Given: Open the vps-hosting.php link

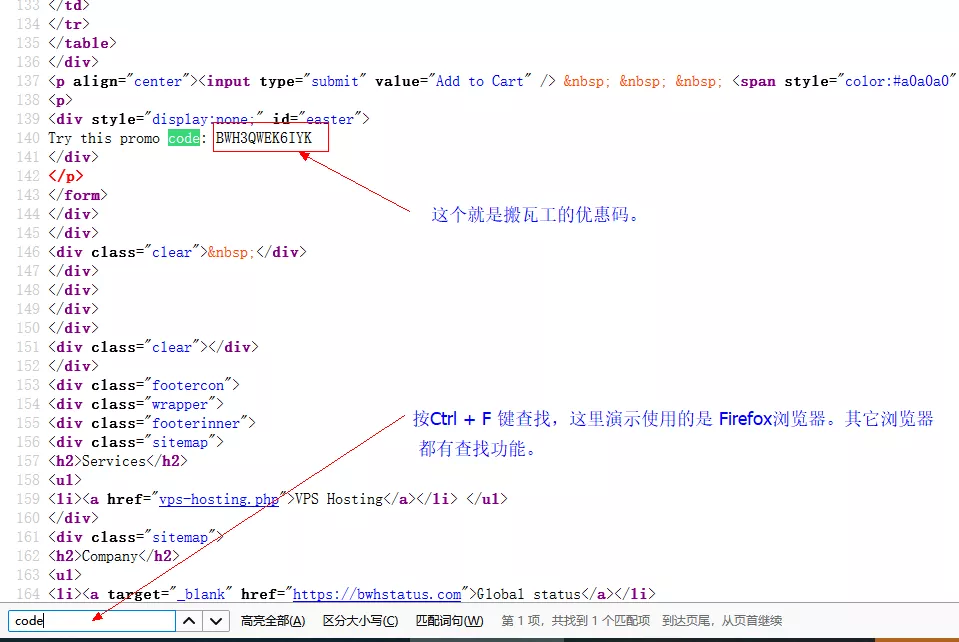Looking at the screenshot, I should tap(219, 499).
